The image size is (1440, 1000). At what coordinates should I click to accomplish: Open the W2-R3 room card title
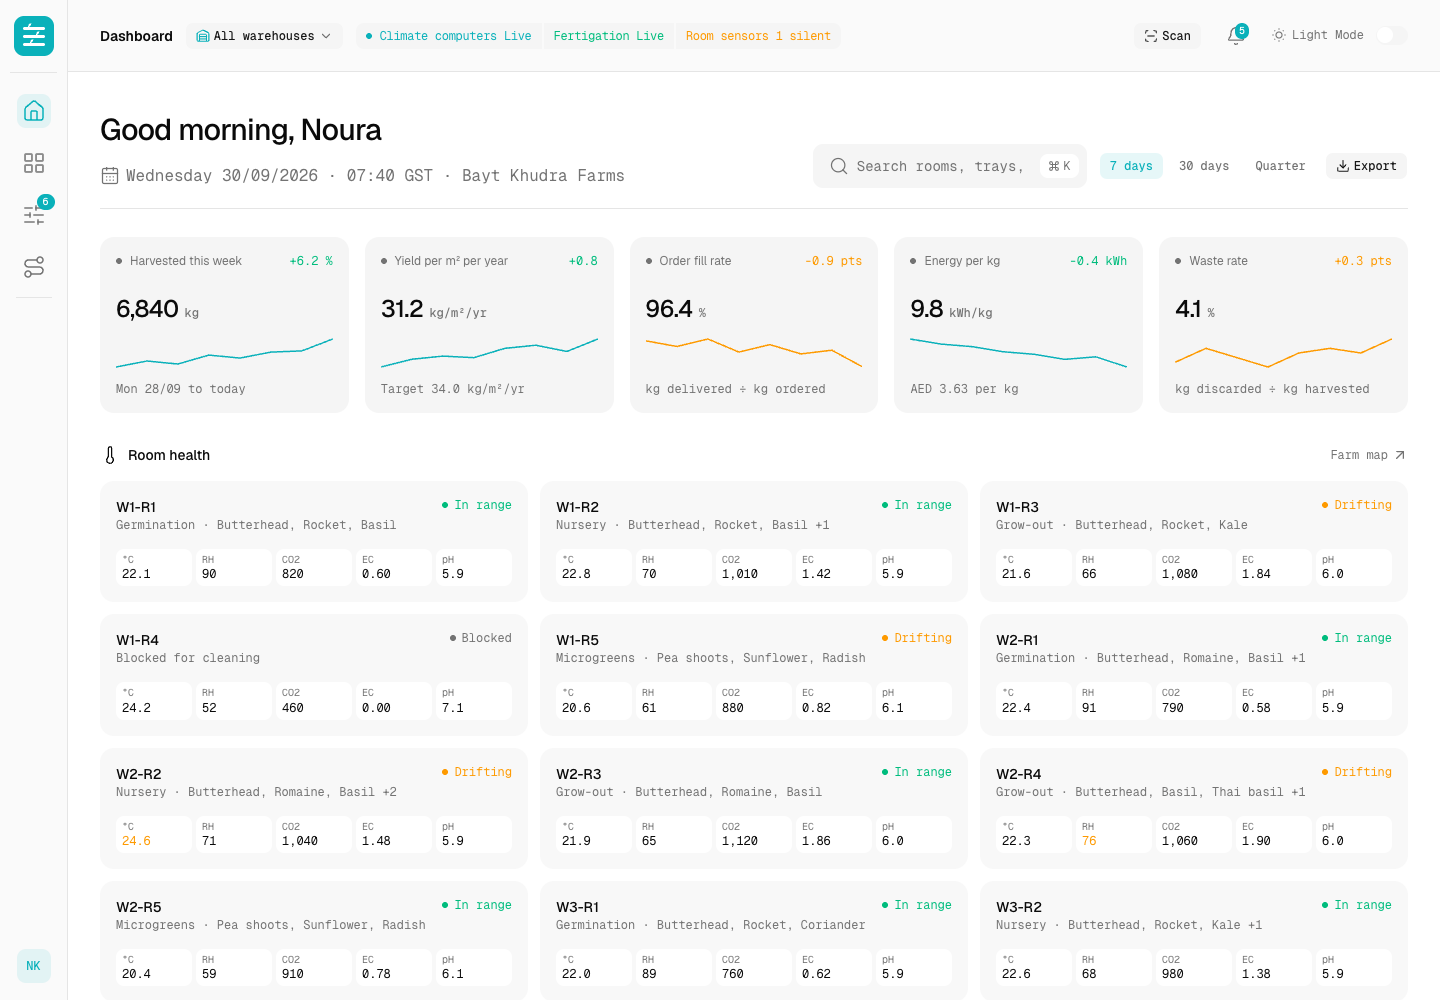tap(579, 774)
